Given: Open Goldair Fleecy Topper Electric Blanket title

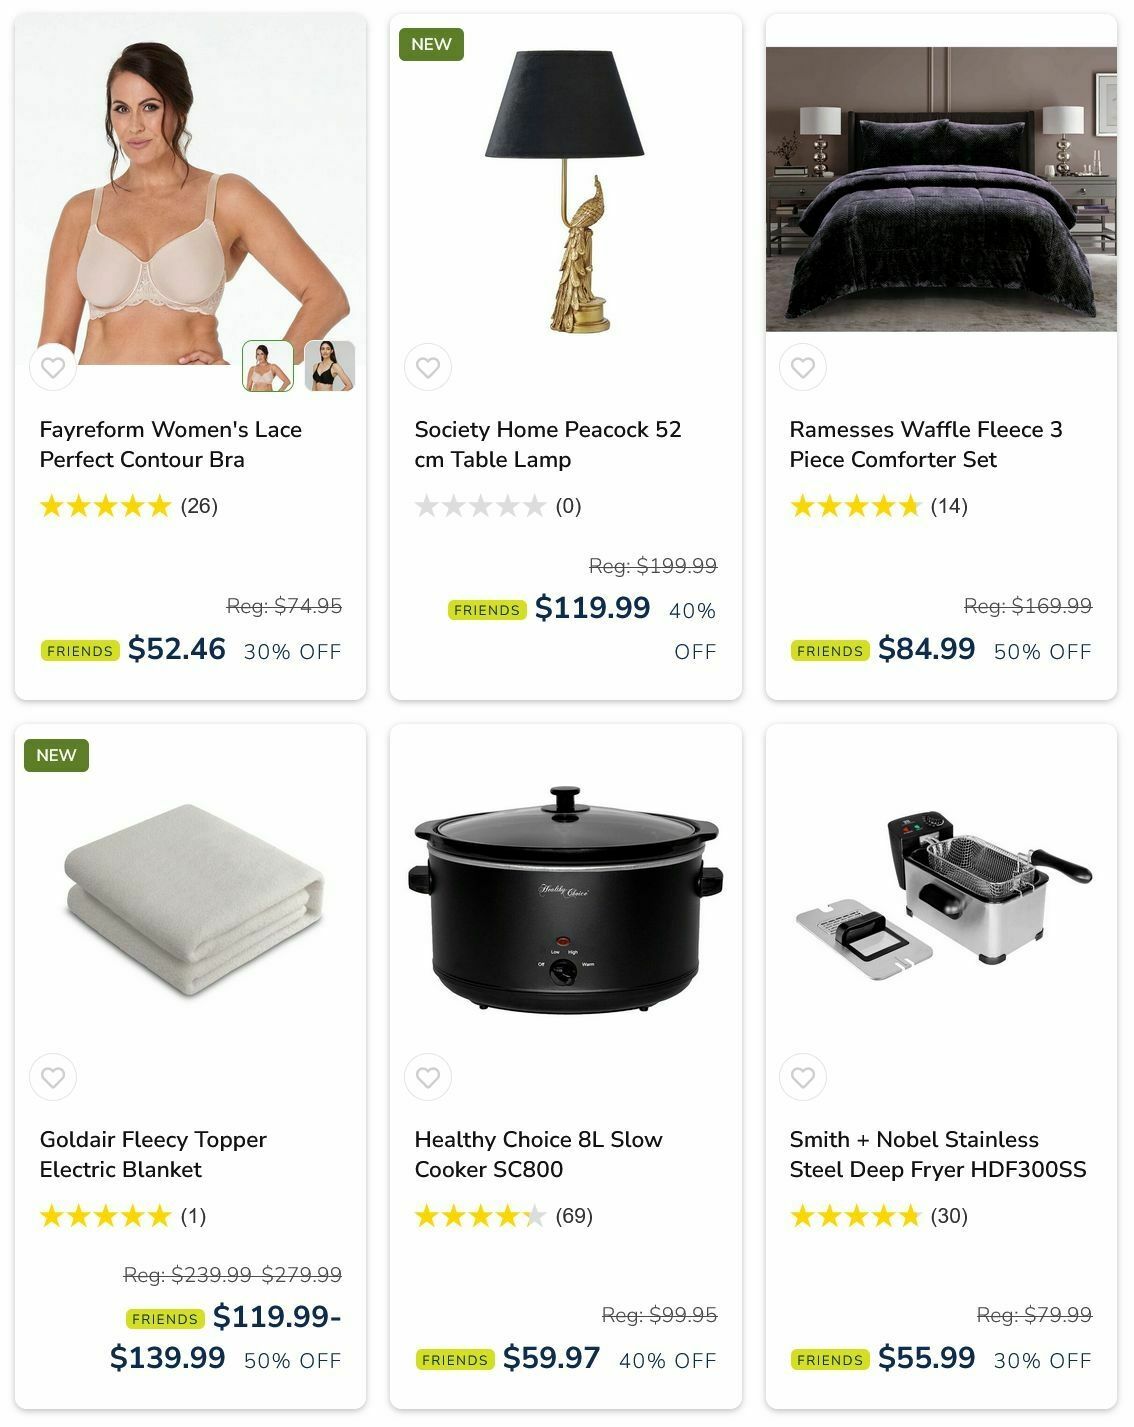Looking at the screenshot, I should pos(153,1154).
